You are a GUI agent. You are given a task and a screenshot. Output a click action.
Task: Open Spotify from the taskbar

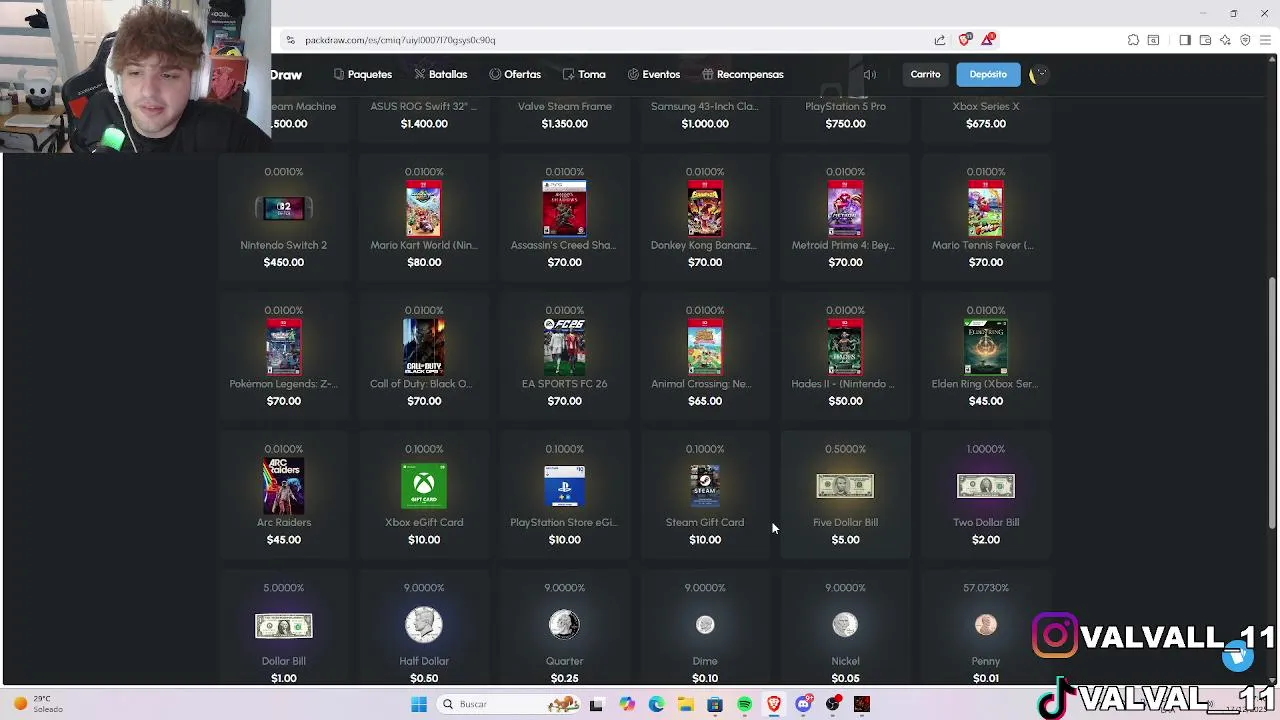pyautogui.click(x=744, y=704)
